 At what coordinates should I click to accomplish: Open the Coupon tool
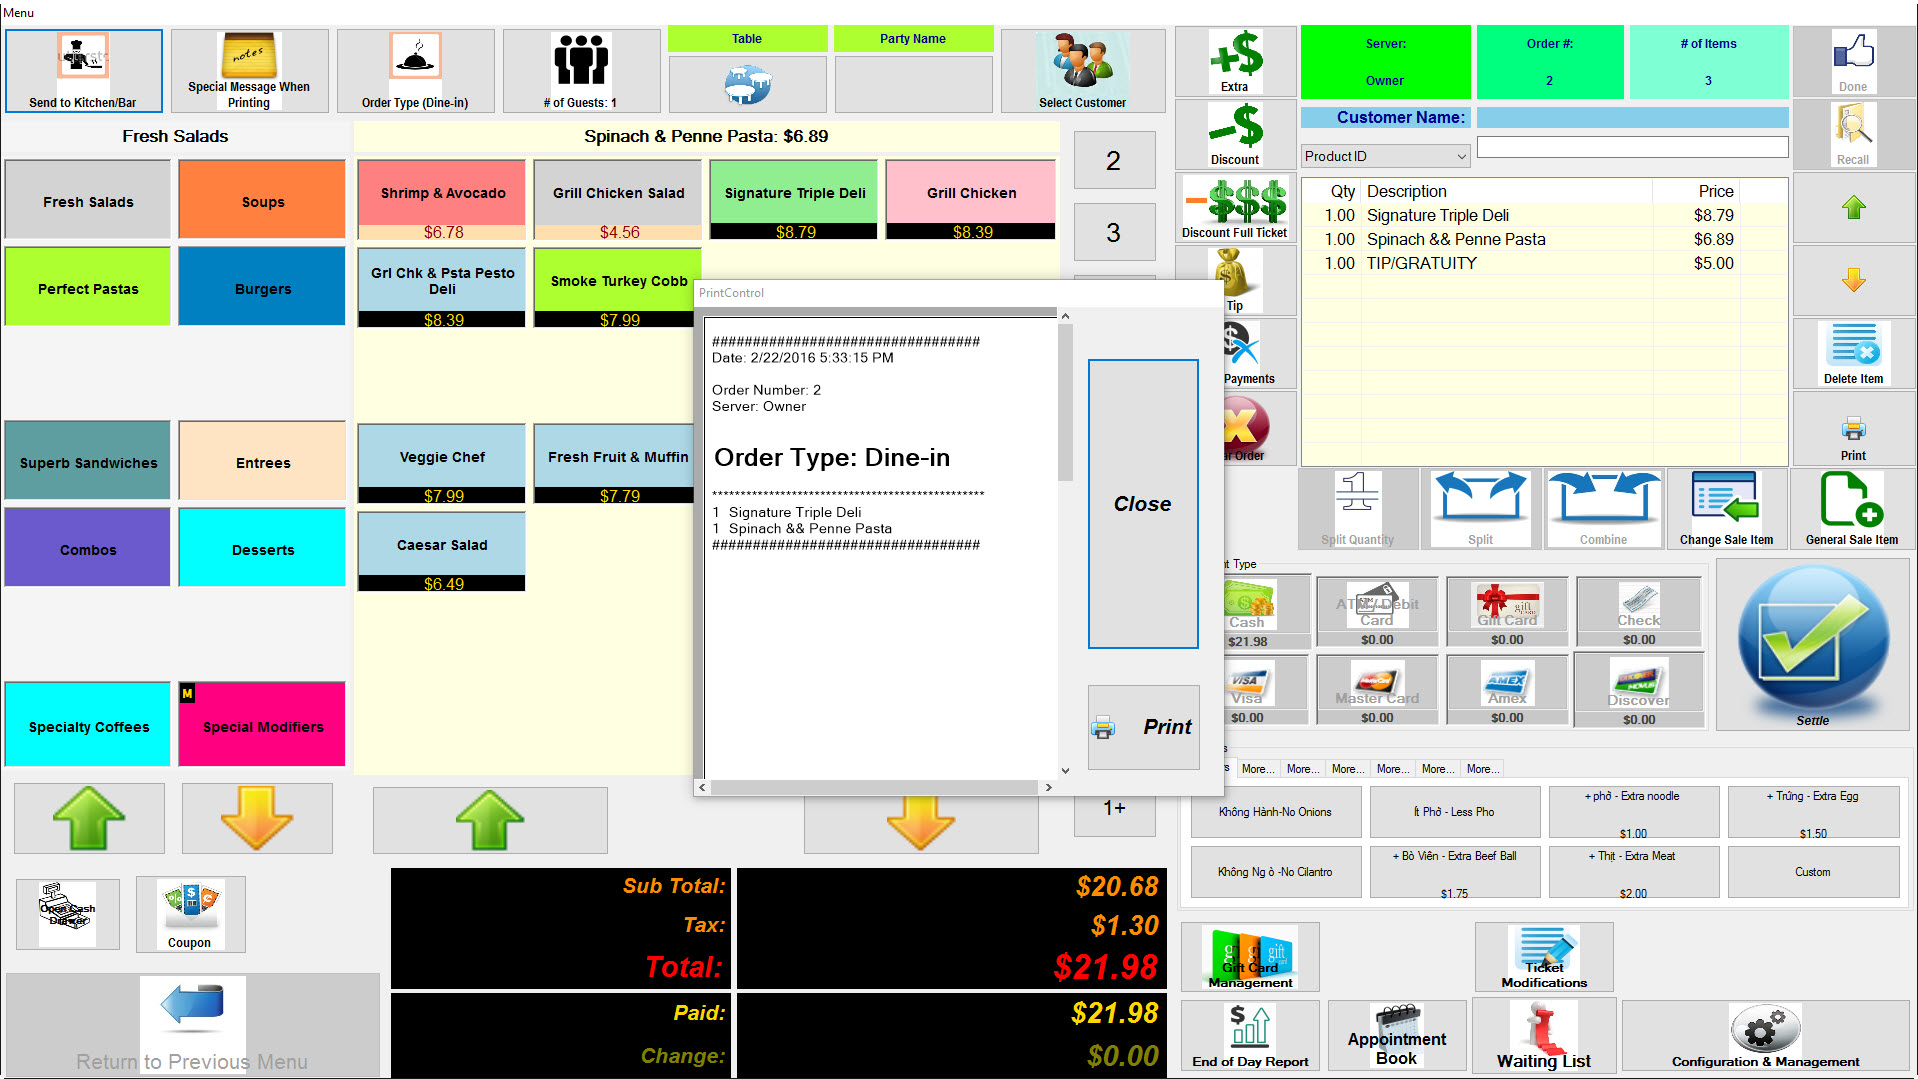(190, 914)
